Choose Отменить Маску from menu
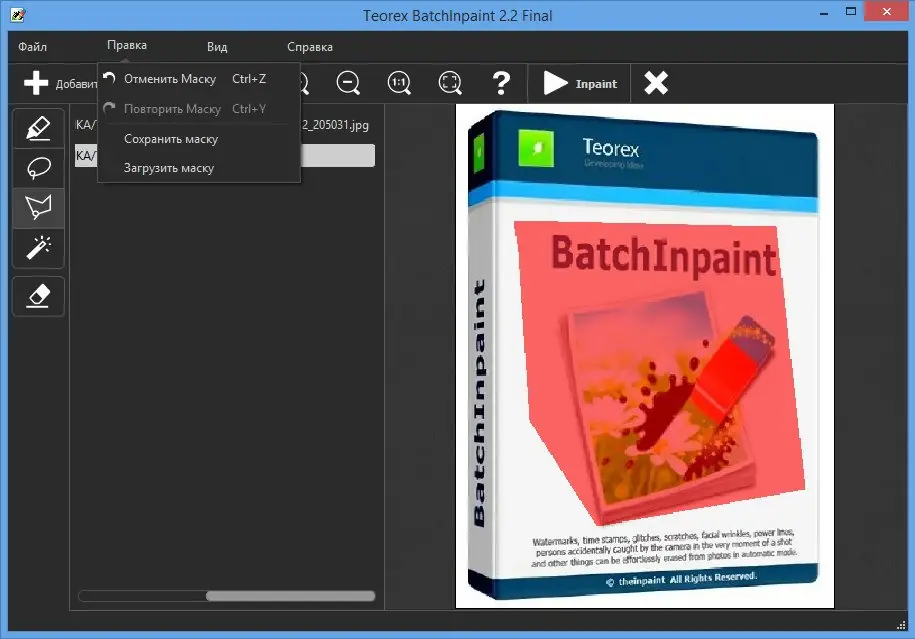The height and width of the screenshot is (639, 915). (x=199, y=79)
